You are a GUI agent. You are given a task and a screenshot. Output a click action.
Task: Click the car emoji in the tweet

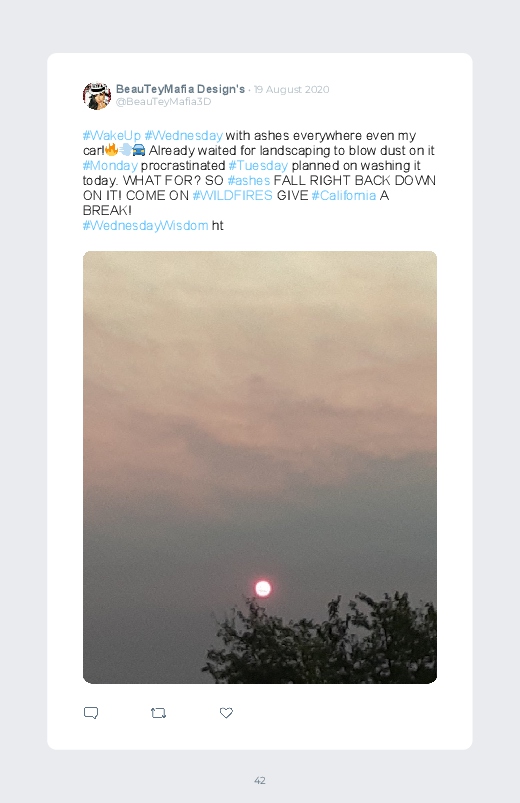pos(139,150)
